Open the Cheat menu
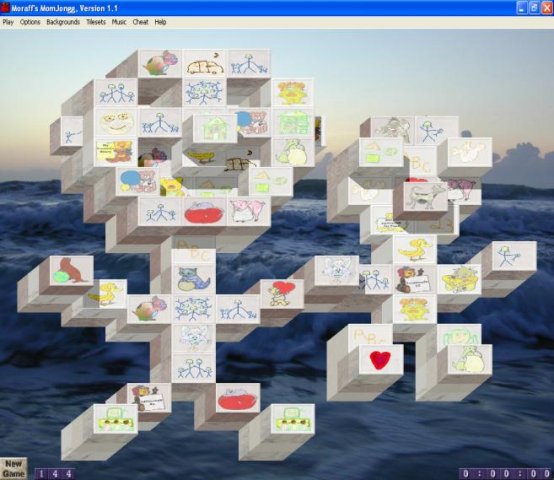This screenshot has height=480, width=554. pyautogui.click(x=140, y=22)
